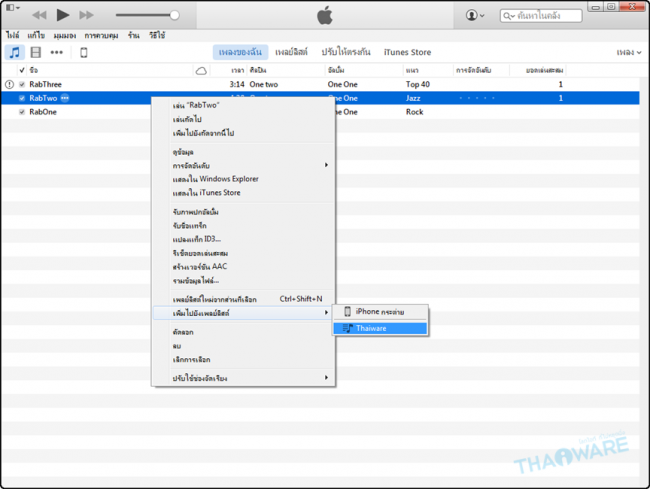The height and width of the screenshot is (489, 650).
Task: Open the three-dots more media types button
Action: coord(57,53)
